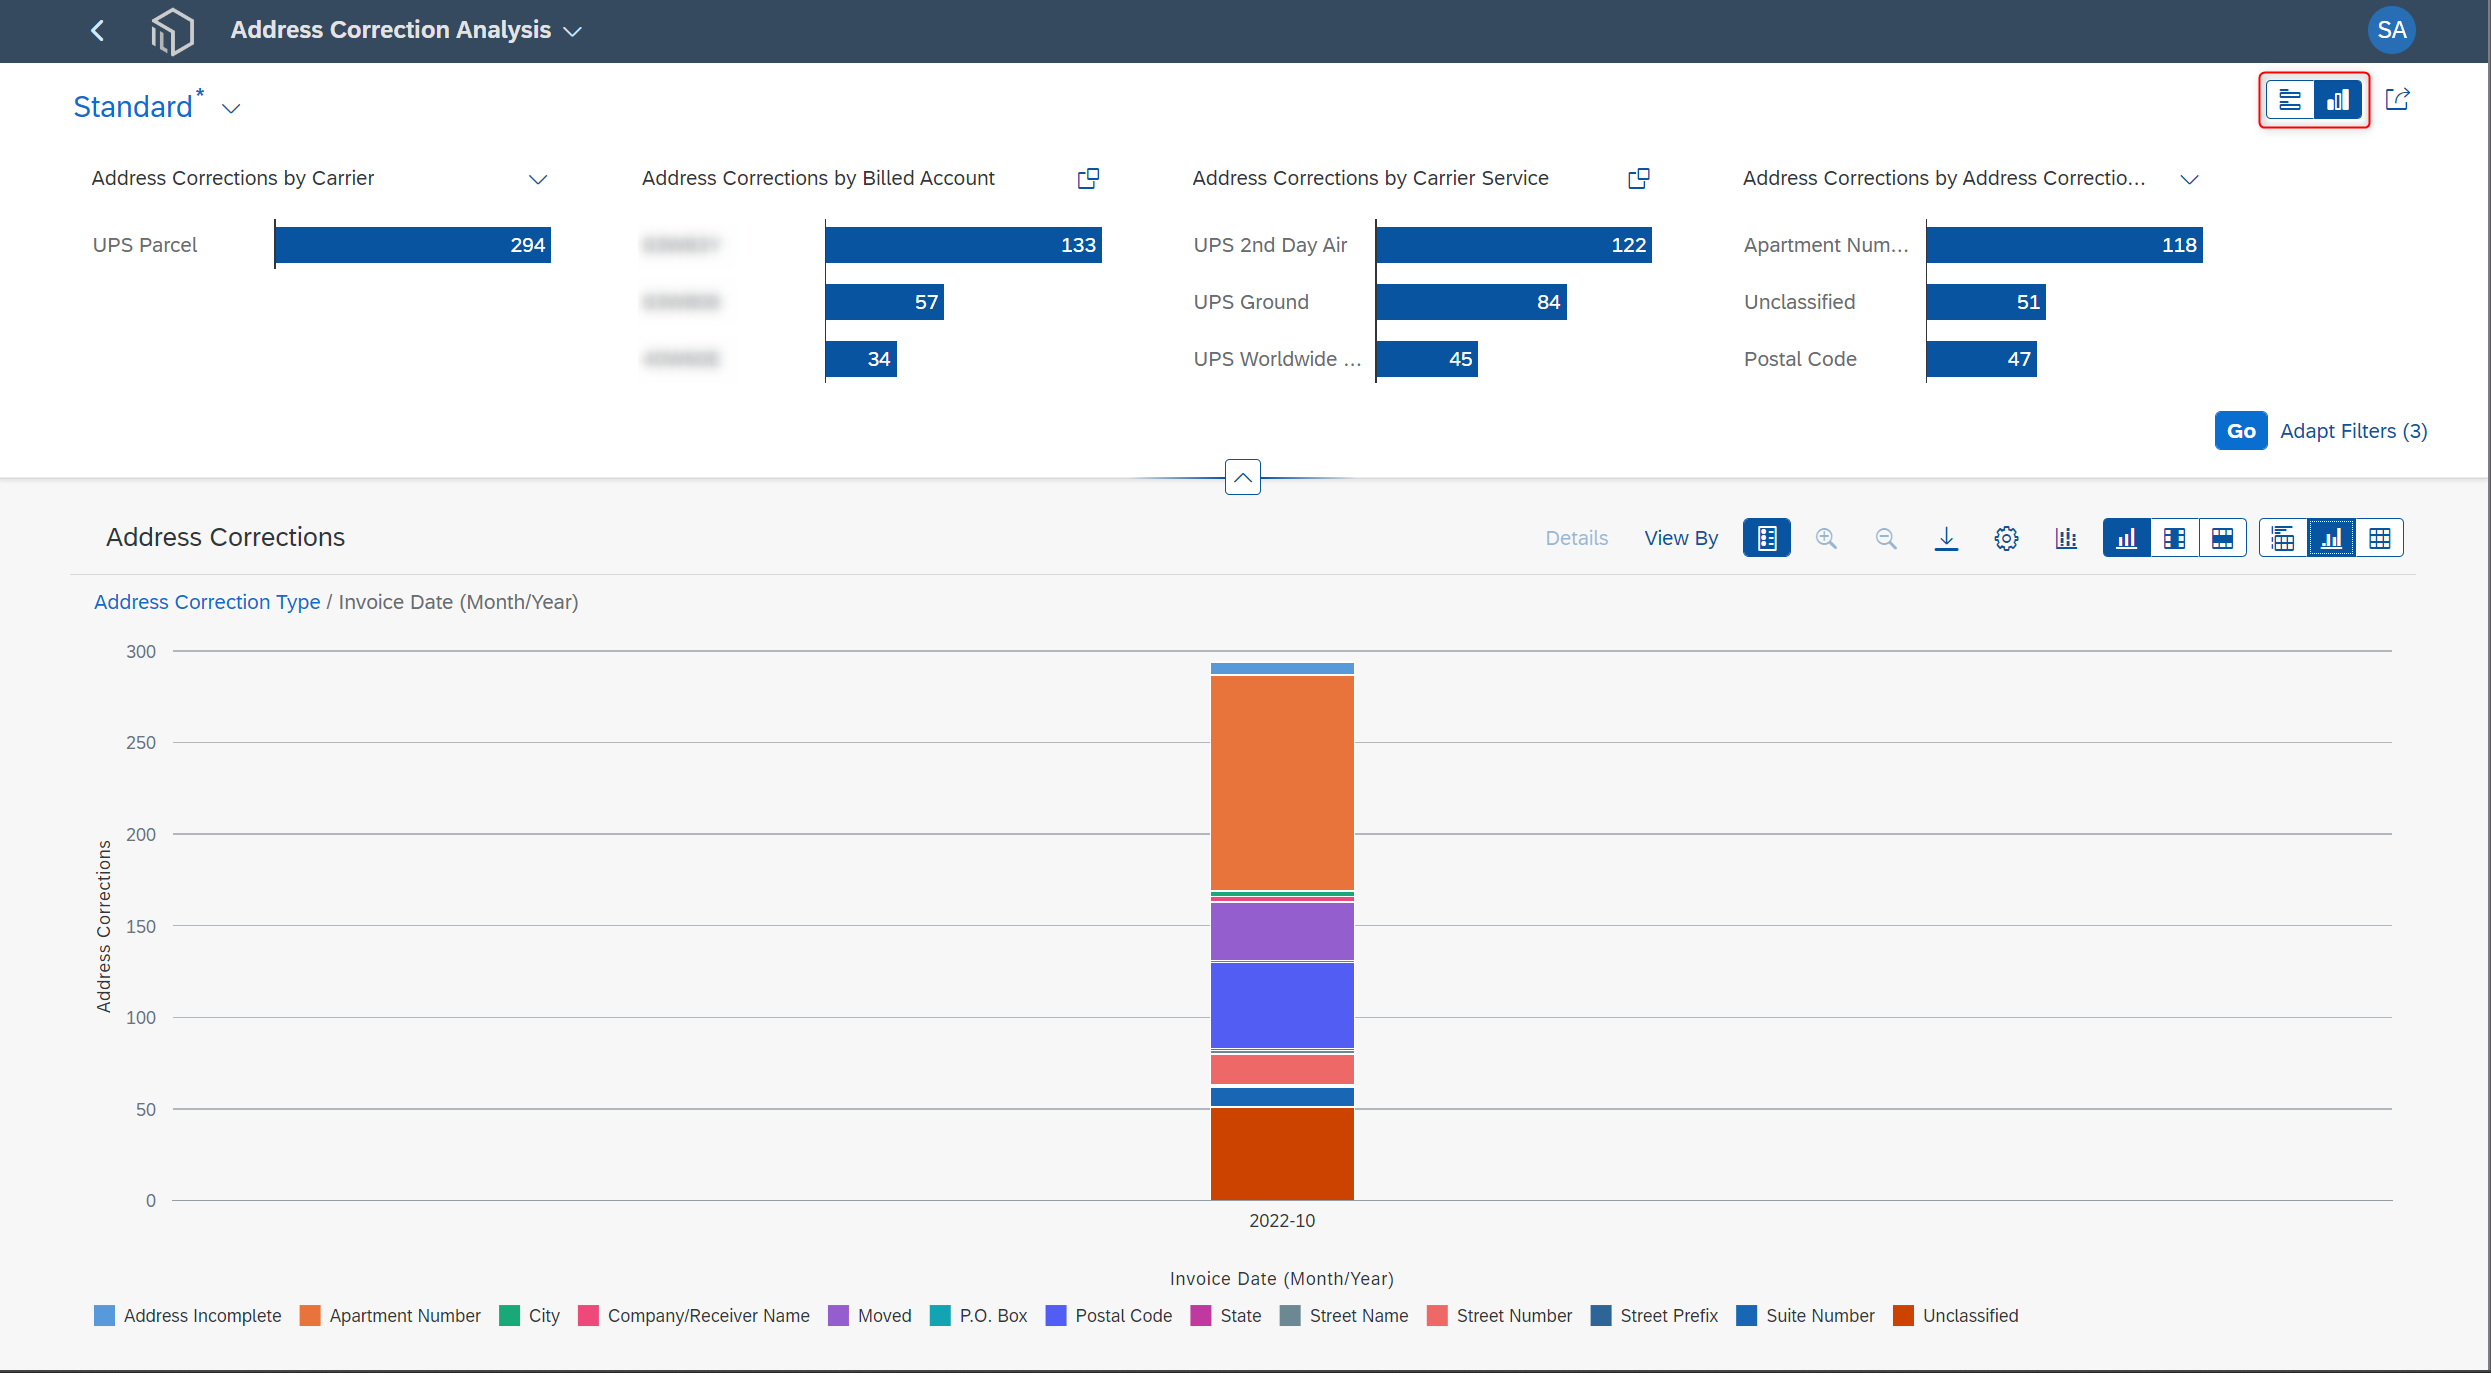
Task: Click the Address Incomplete legend color swatch
Action: click(104, 1315)
